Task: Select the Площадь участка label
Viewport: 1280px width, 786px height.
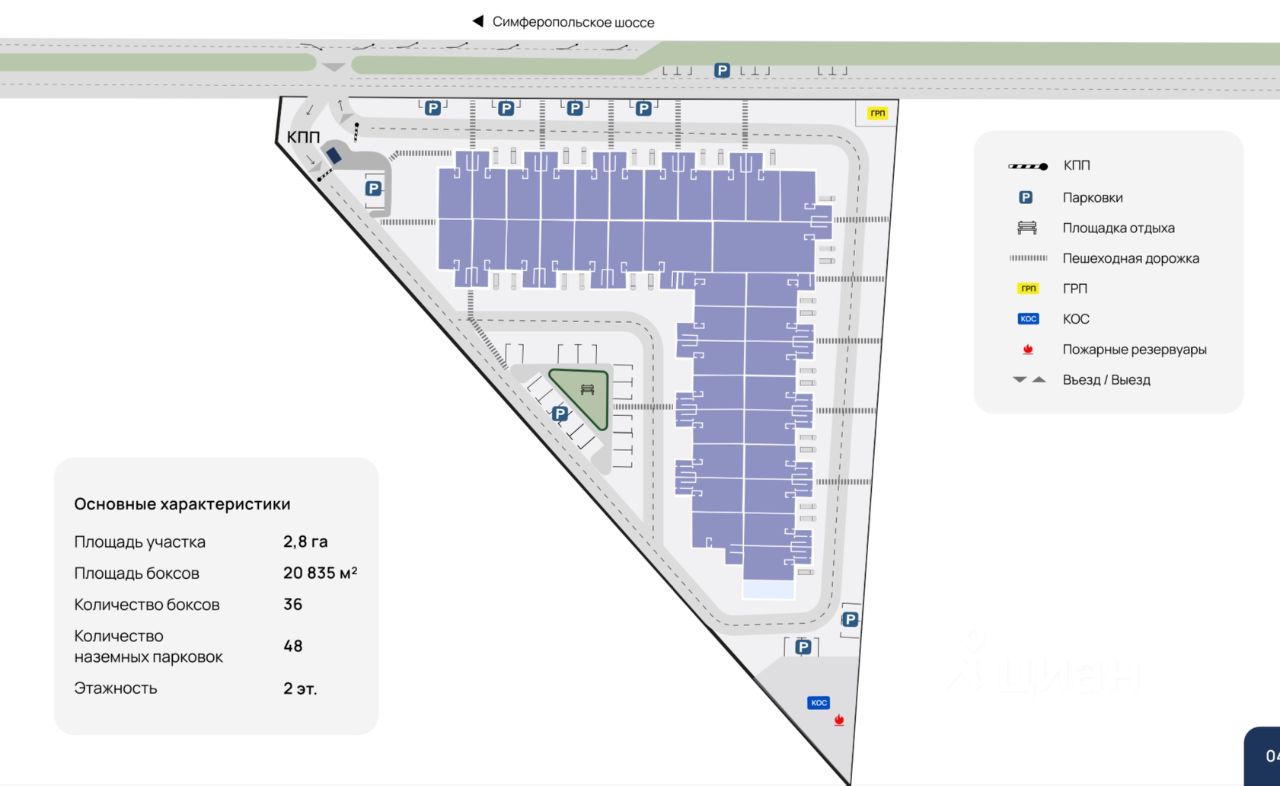Action: [x=140, y=542]
